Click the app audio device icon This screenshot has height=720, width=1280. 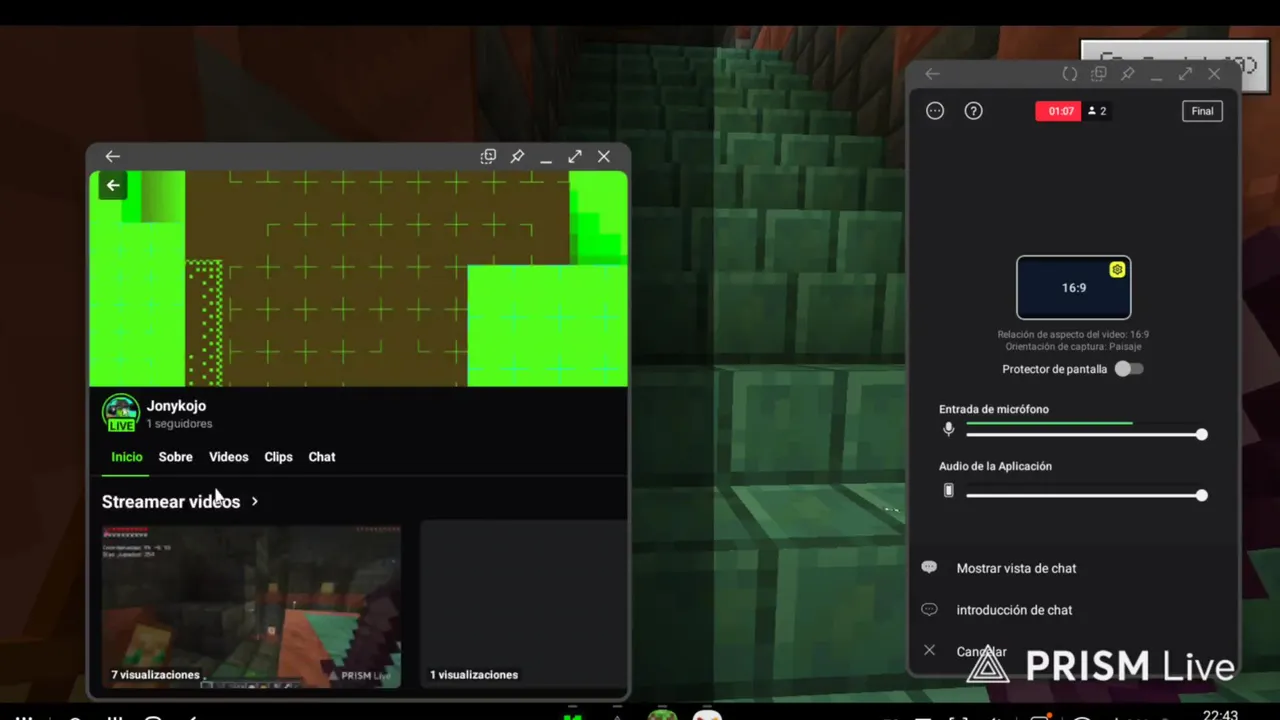pos(949,491)
